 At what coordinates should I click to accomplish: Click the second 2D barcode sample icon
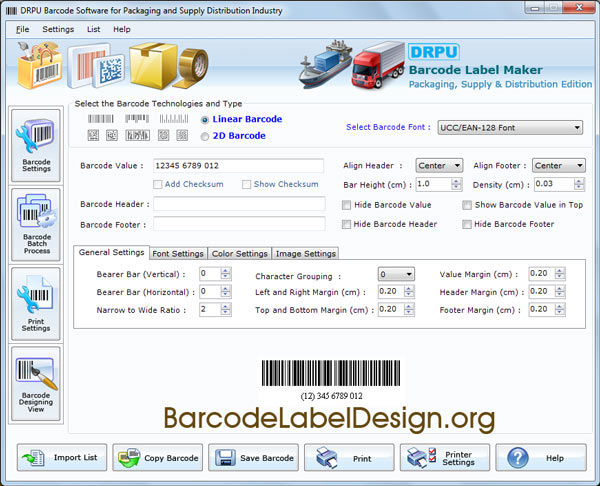pyautogui.click(x=112, y=135)
